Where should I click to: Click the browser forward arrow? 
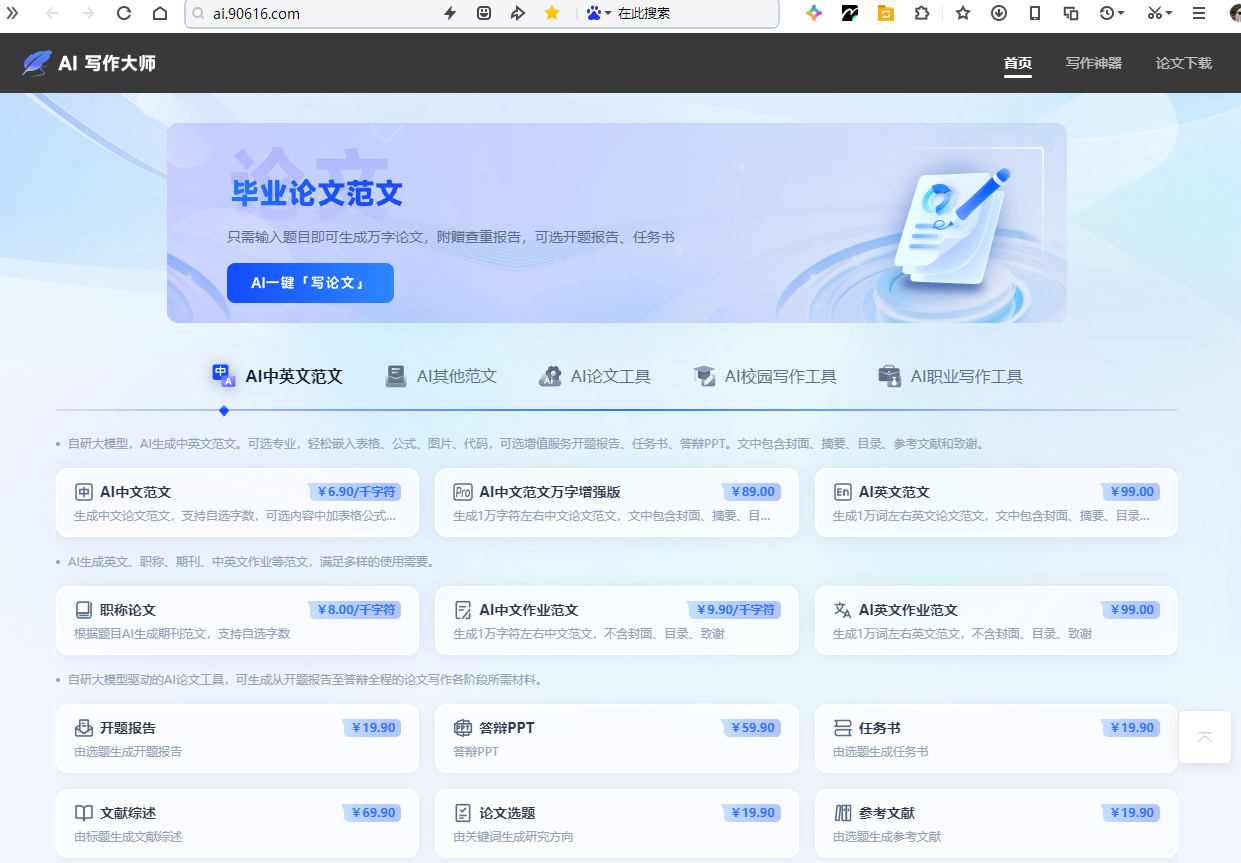(88, 13)
